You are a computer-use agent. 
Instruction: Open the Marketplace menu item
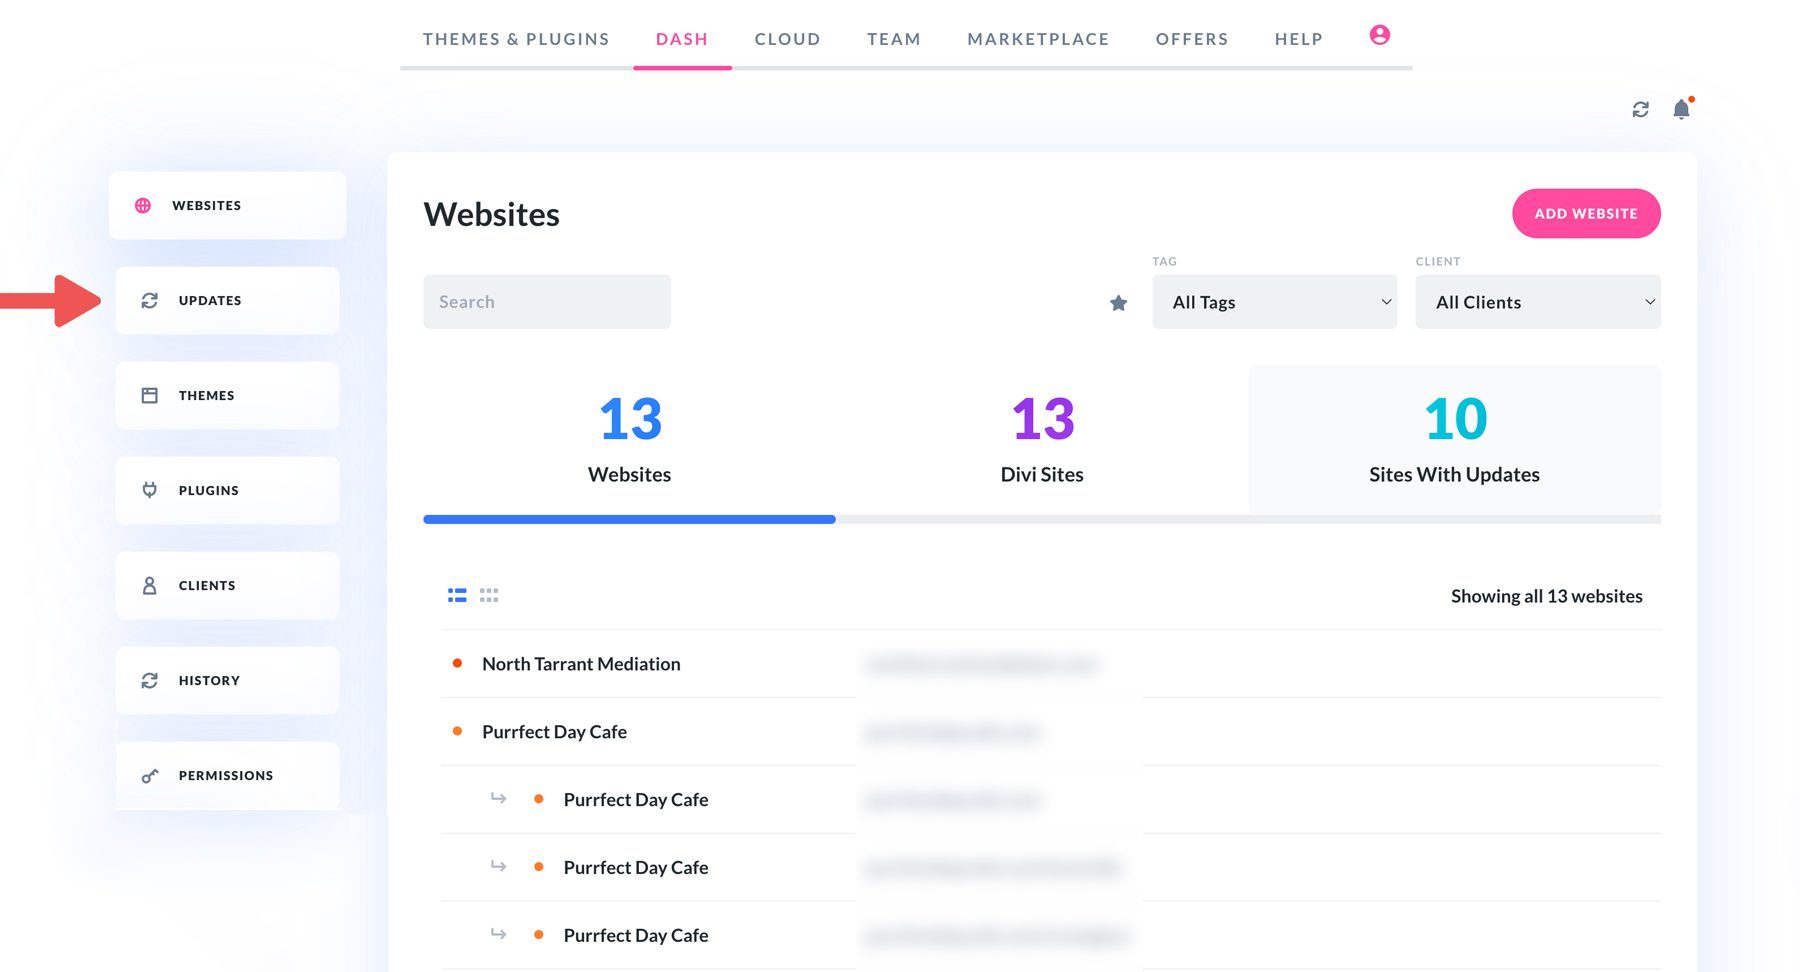[x=1038, y=39]
